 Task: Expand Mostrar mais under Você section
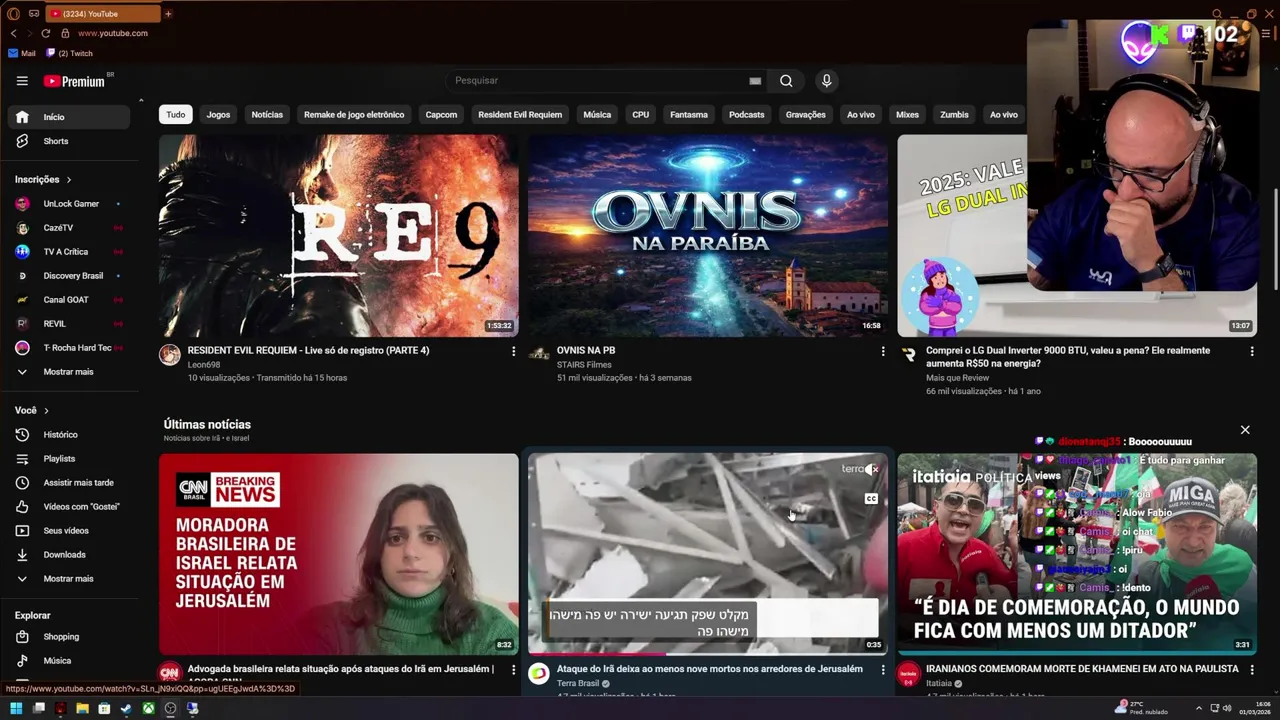[x=69, y=579]
